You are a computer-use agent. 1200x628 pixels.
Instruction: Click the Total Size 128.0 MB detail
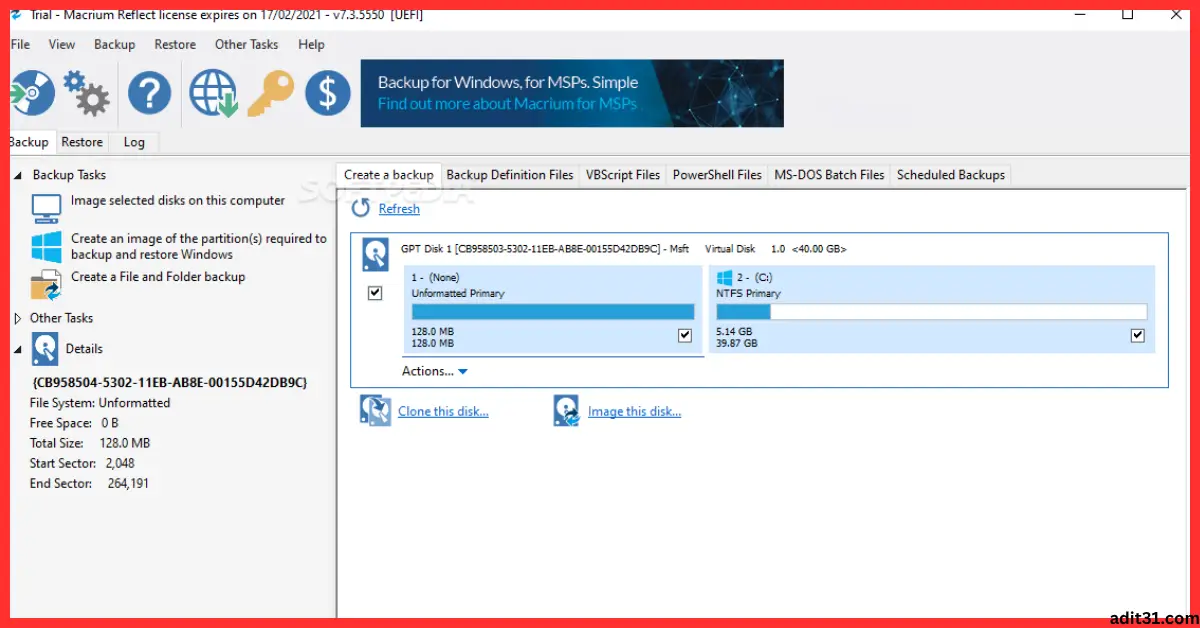point(90,443)
